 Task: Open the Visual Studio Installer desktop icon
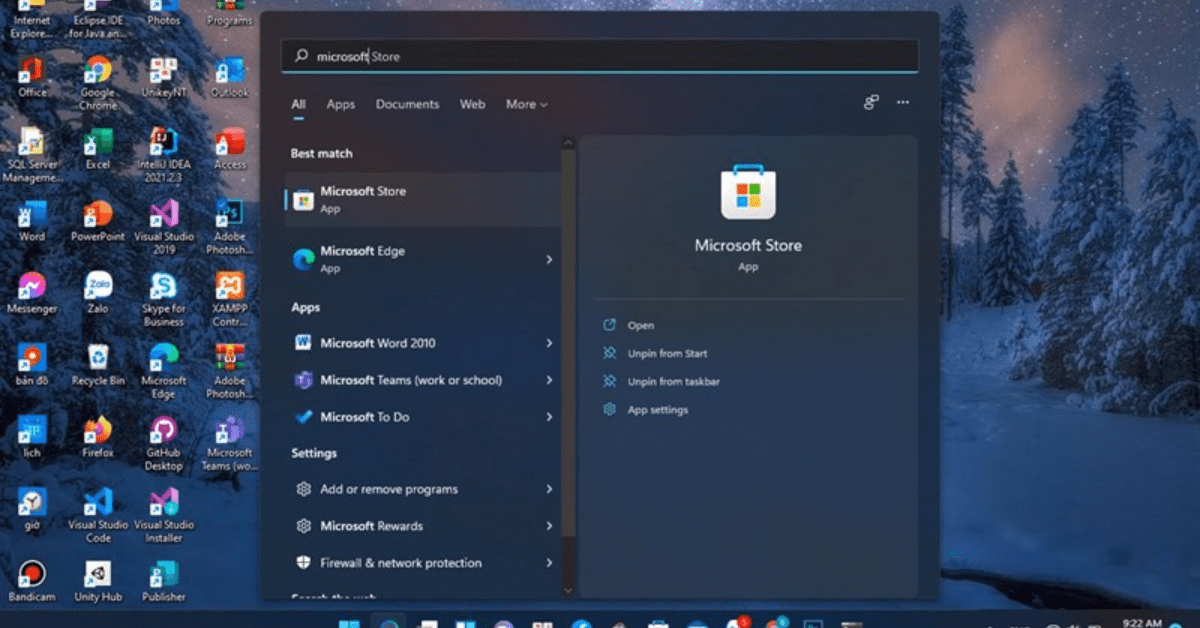pyautogui.click(x=164, y=515)
